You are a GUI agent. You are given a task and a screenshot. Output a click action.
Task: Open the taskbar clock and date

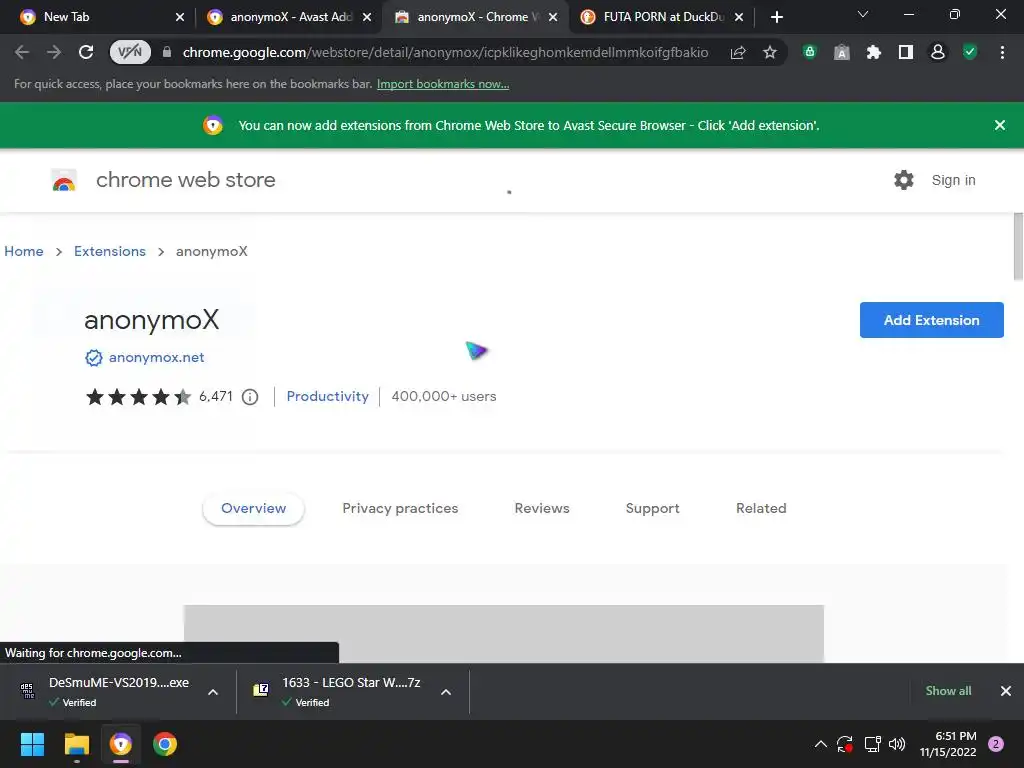click(948, 744)
